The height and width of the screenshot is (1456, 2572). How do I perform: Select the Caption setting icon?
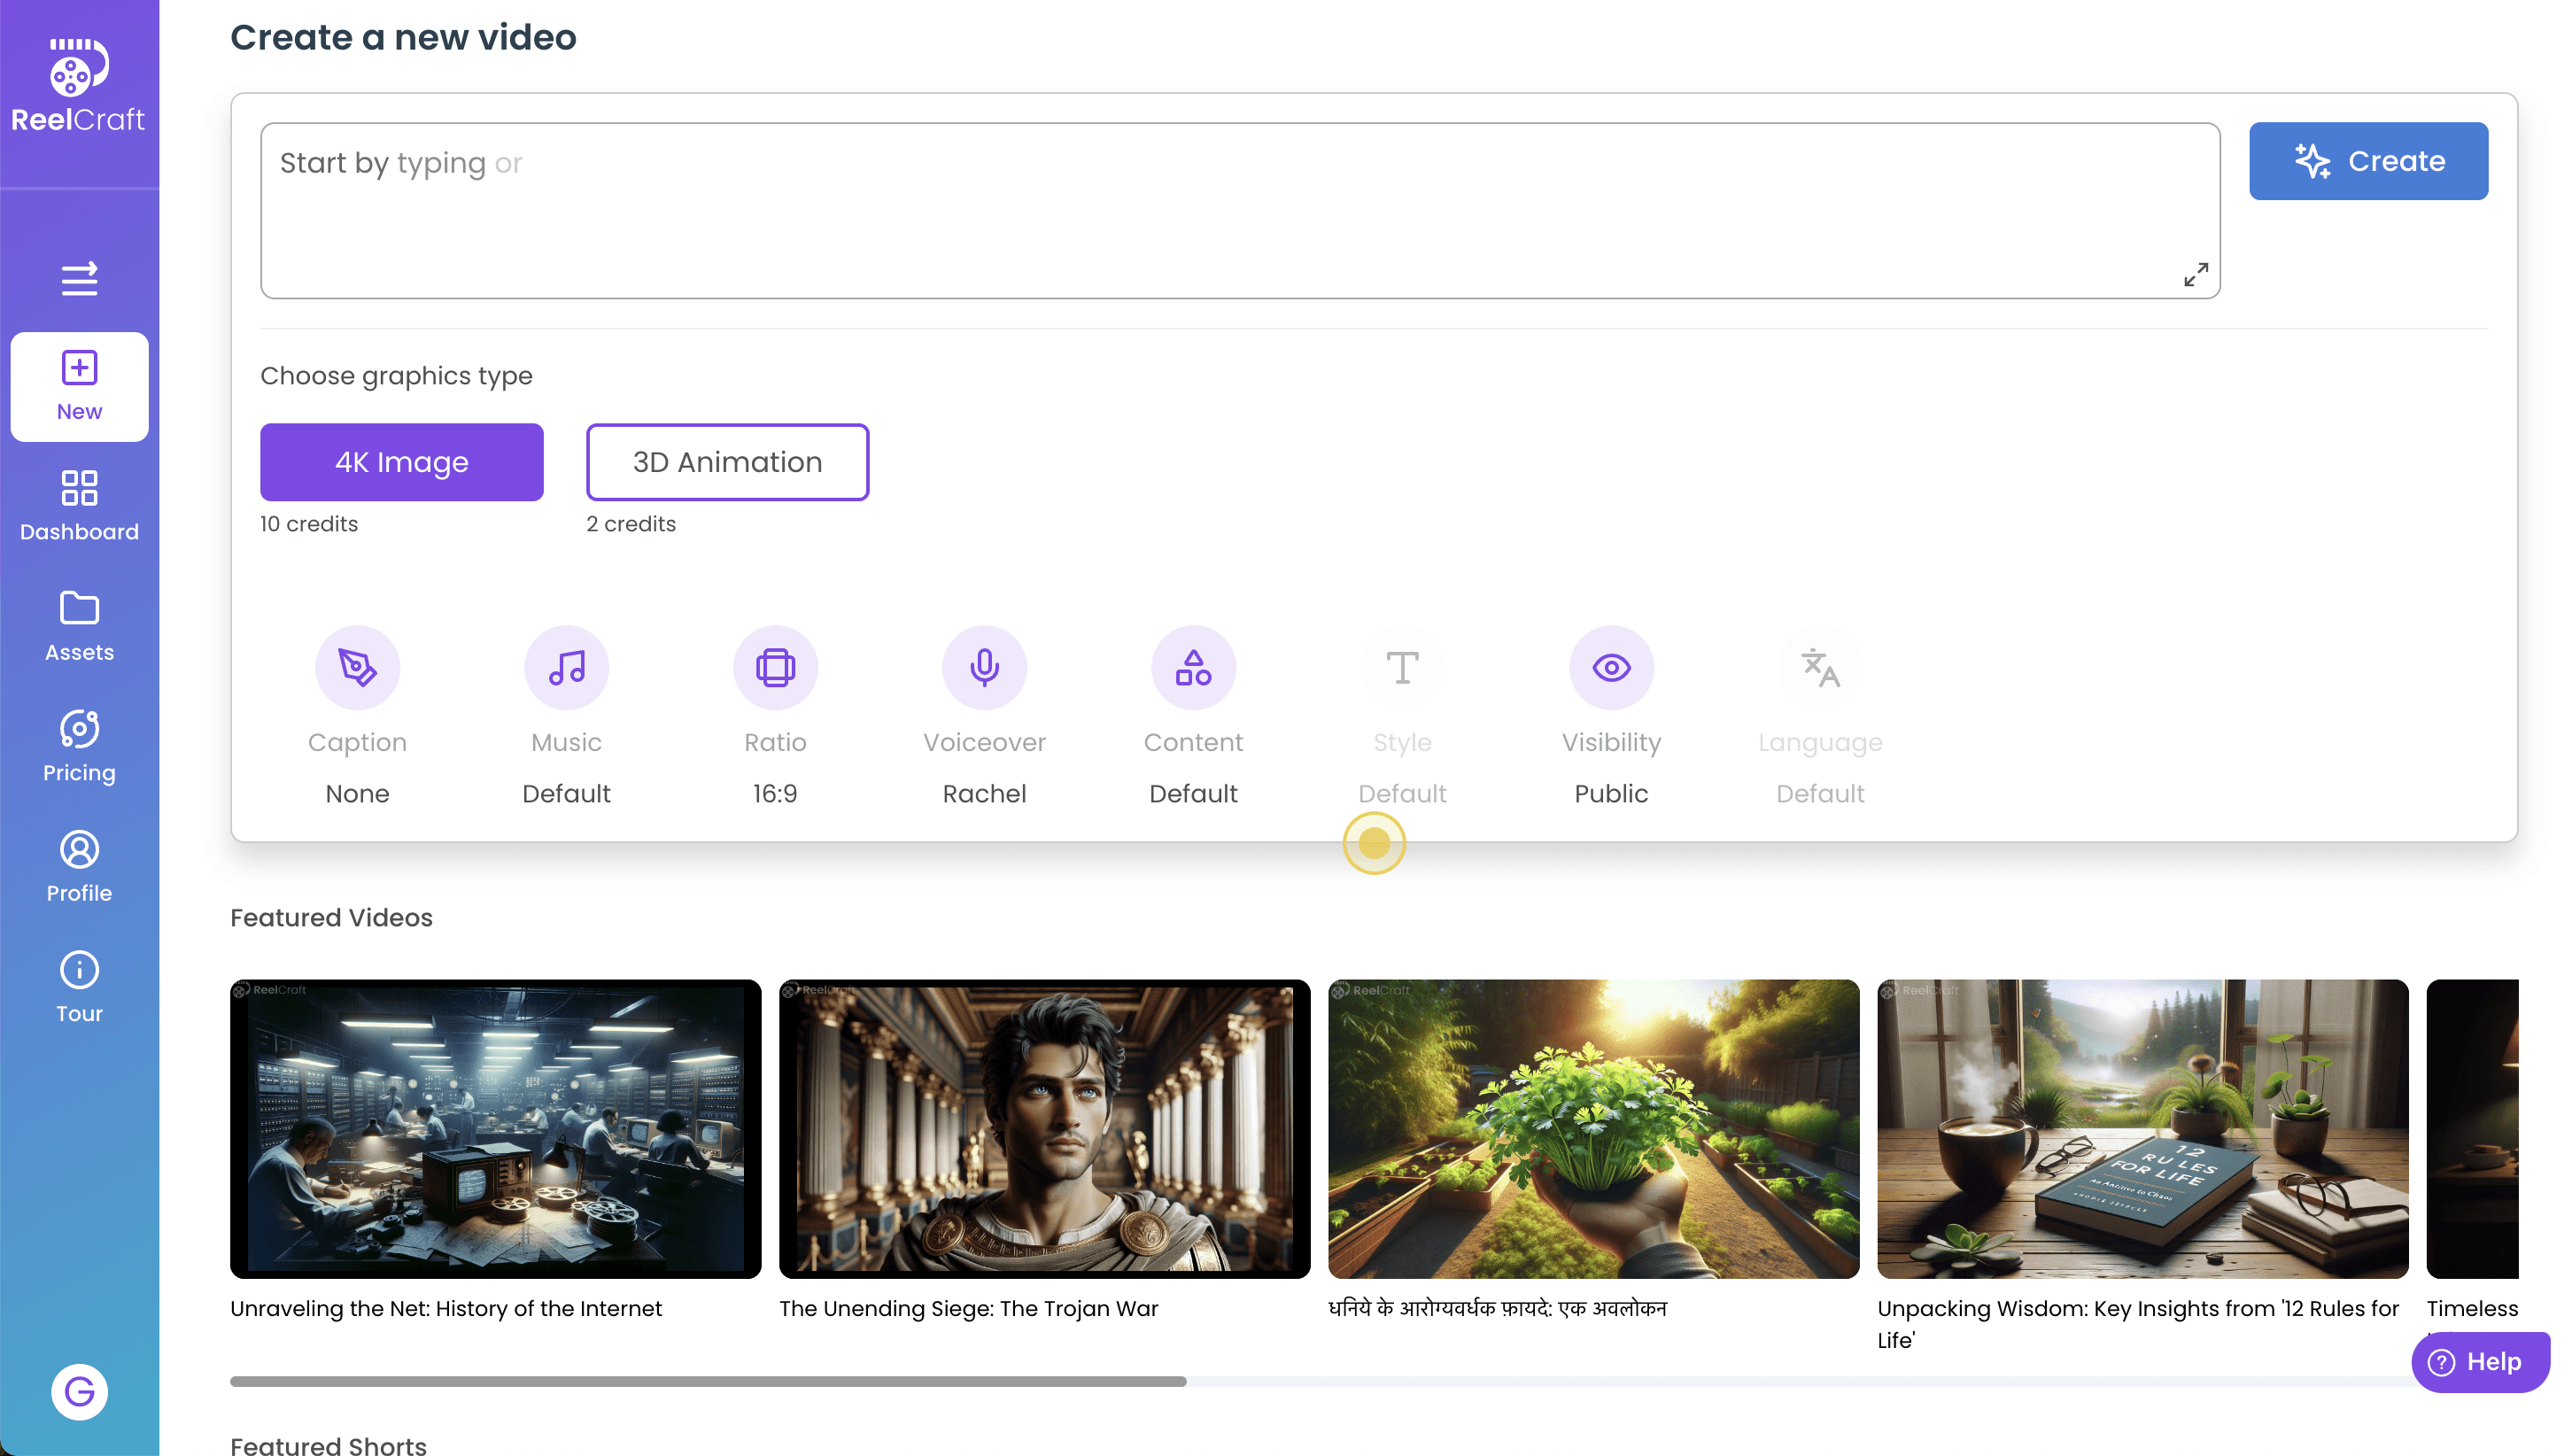tap(357, 667)
